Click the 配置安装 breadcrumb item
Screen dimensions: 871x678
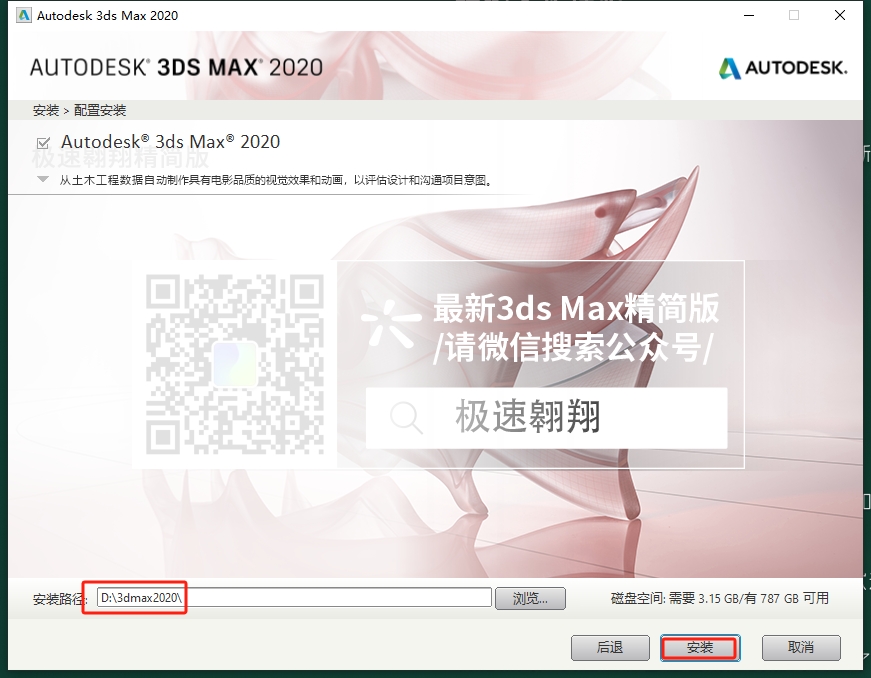(100, 110)
